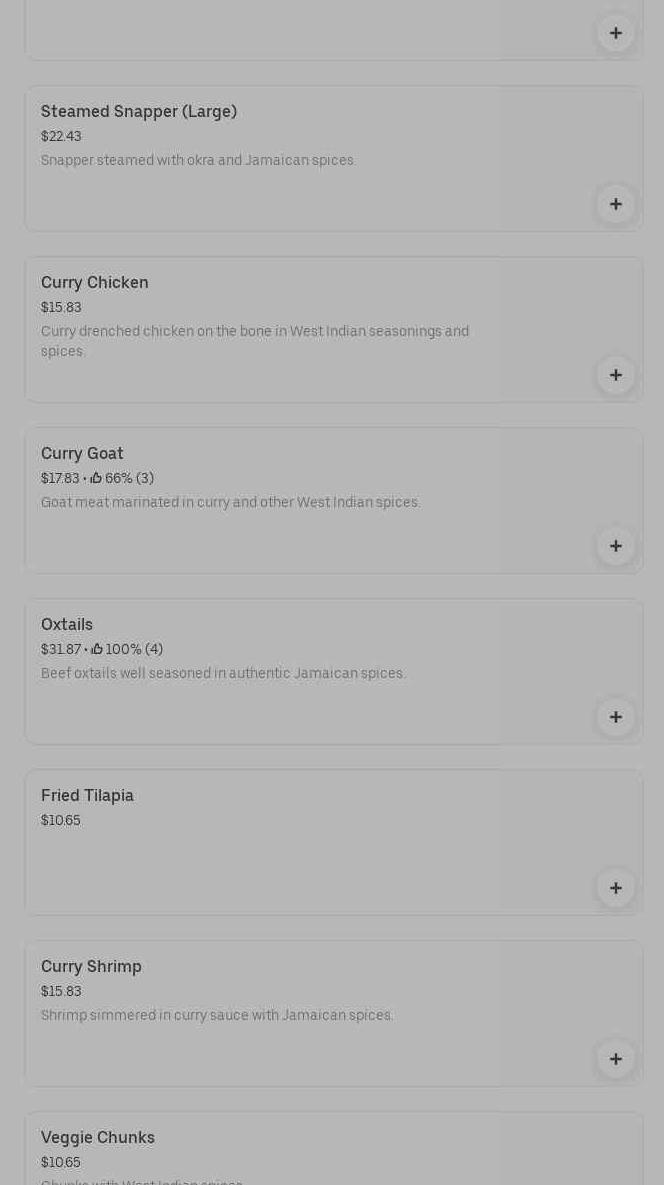Choose the Curry Shrimp item title

tap(91, 967)
